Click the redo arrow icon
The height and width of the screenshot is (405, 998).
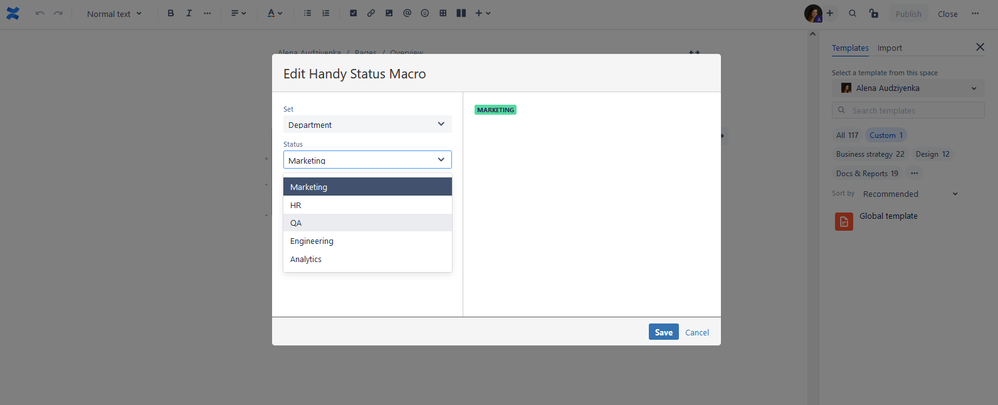[x=58, y=13]
